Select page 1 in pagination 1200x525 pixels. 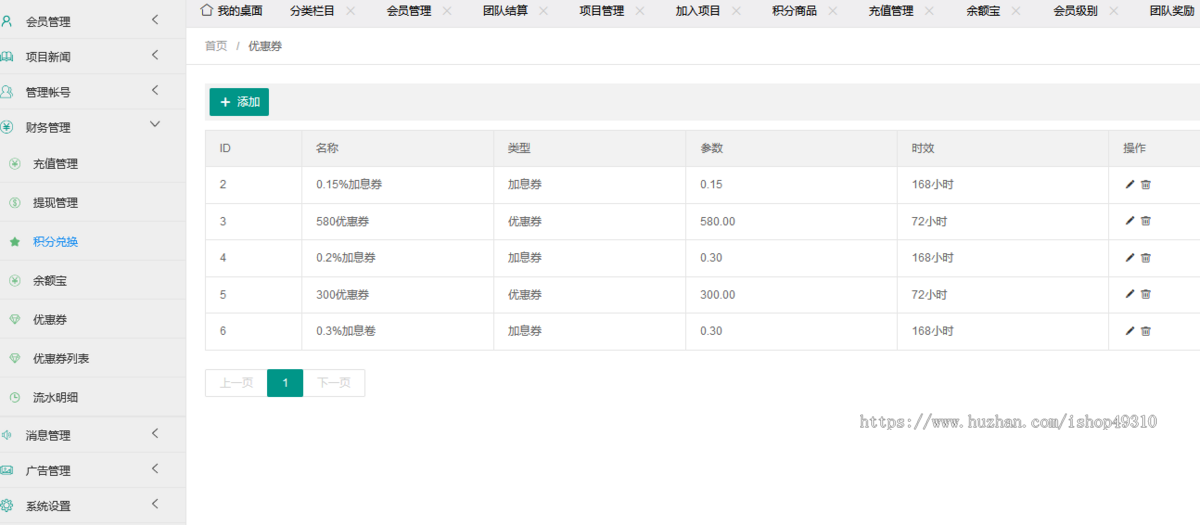click(285, 383)
